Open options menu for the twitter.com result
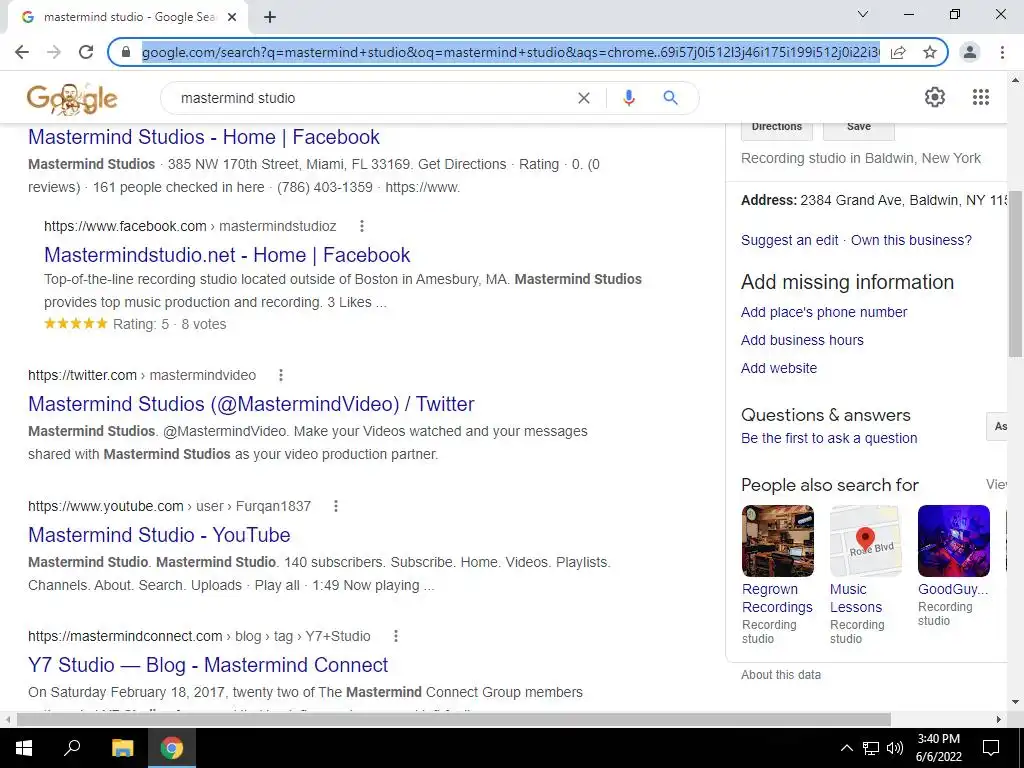This screenshot has width=1024, height=768. (x=281, y=375)
